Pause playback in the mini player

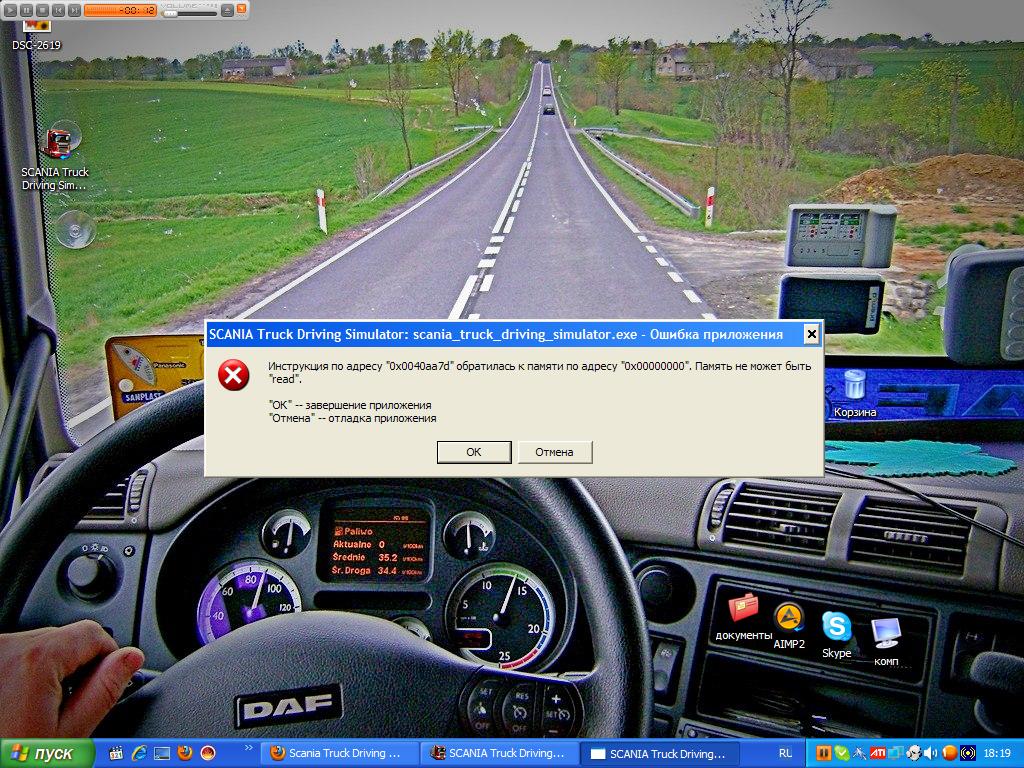tap(27, 10)
